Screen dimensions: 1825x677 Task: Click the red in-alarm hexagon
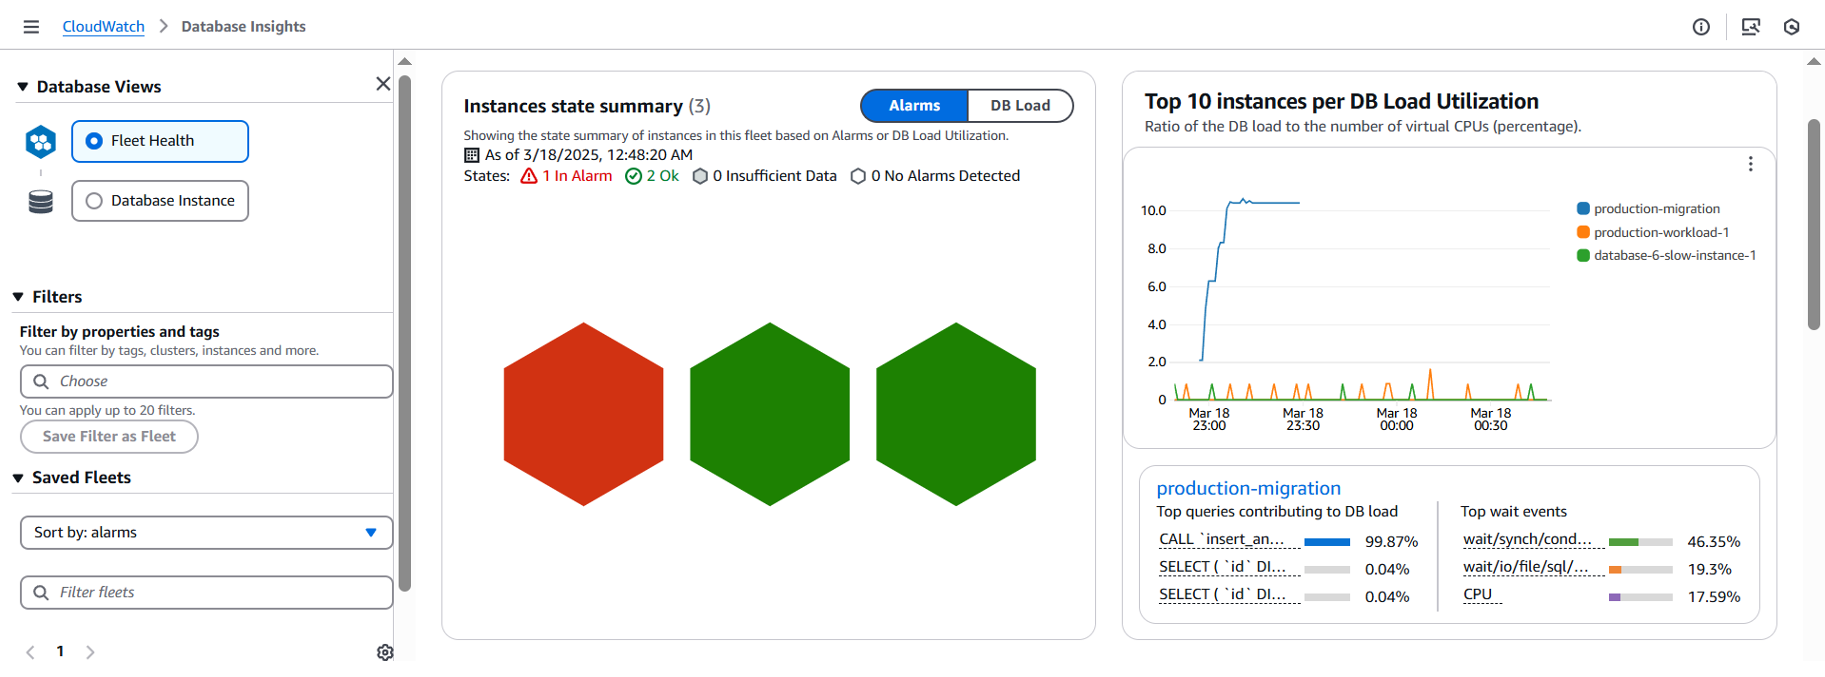[x=583, y=414]
